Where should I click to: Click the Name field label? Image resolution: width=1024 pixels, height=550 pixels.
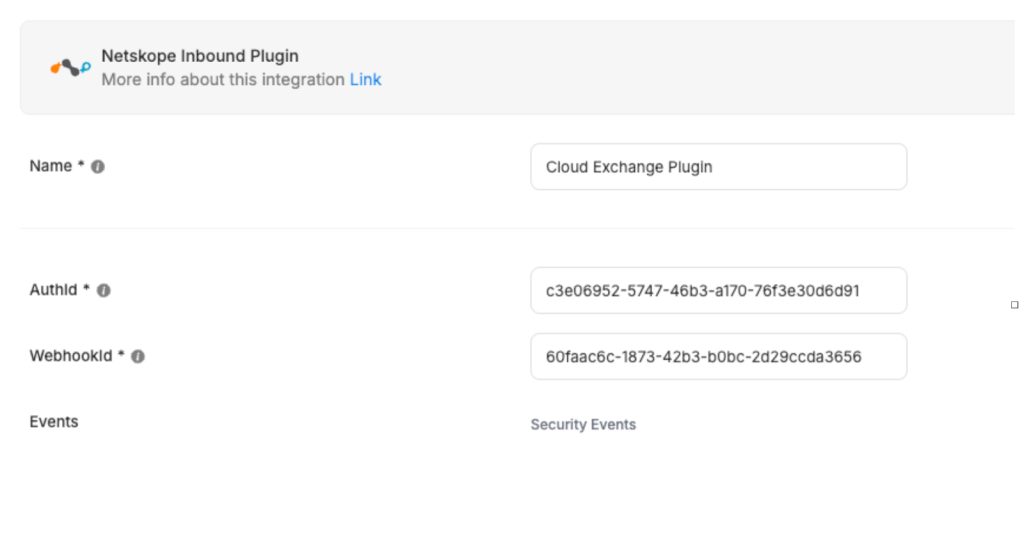50,166
